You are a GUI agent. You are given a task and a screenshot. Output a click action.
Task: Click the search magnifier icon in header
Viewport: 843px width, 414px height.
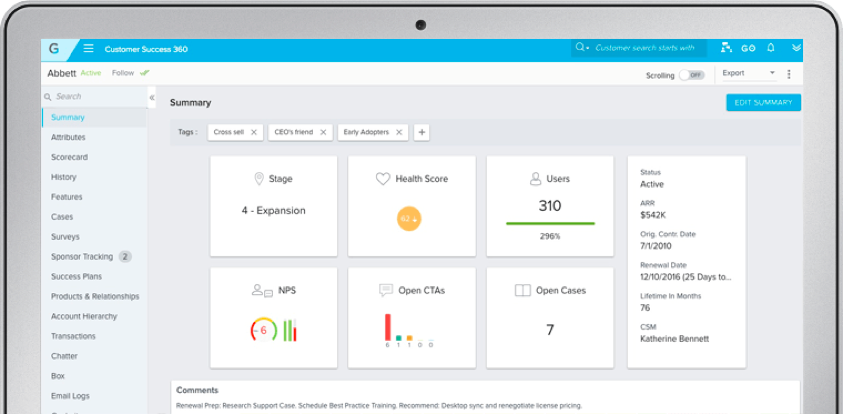point(580,47)
